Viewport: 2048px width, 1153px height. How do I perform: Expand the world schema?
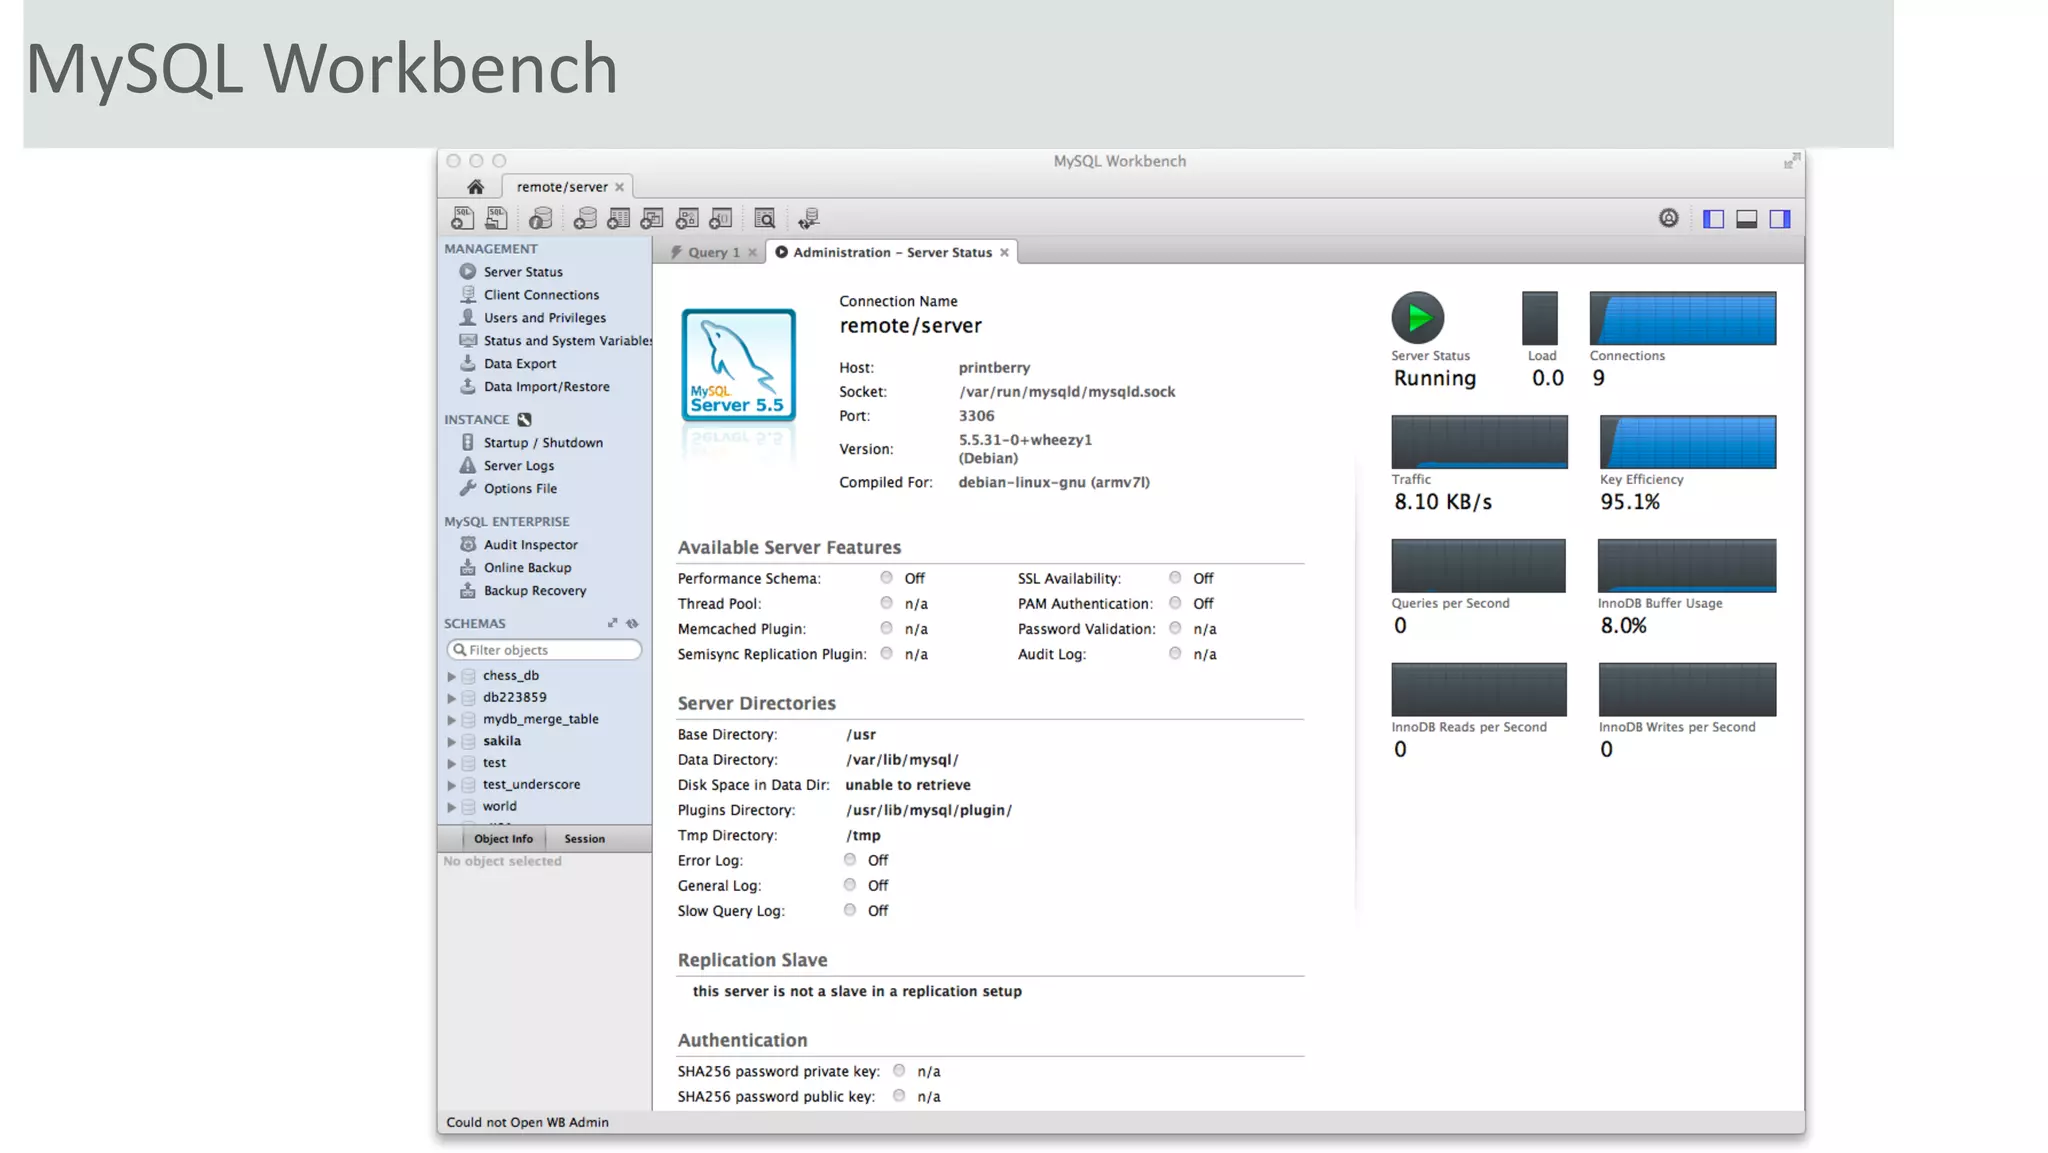451,807
